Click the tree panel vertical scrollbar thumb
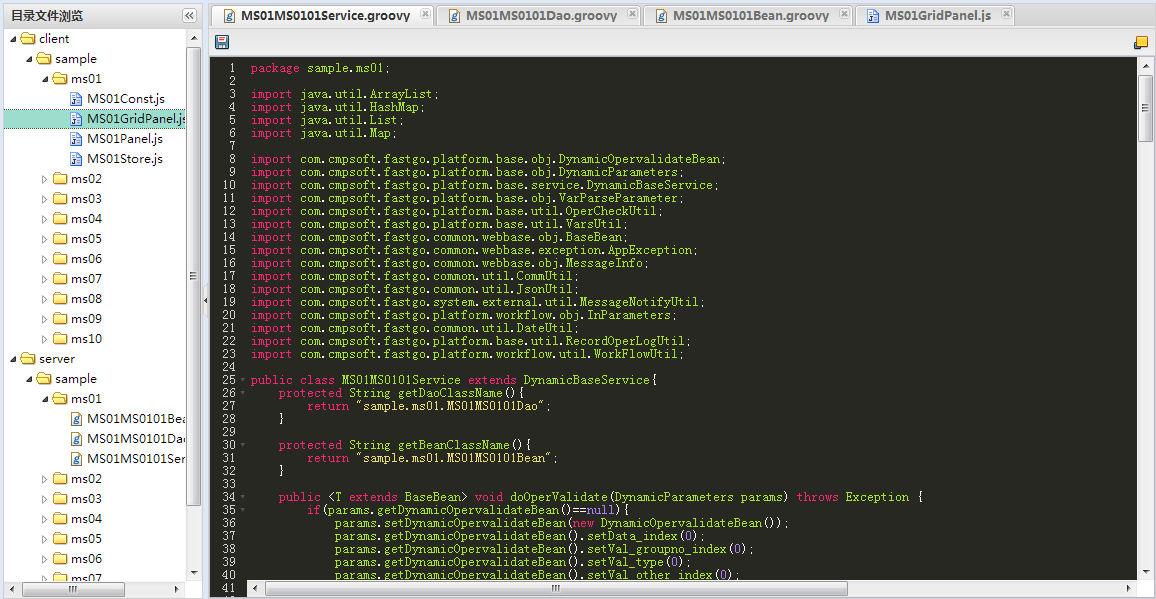This screenshot has height=599, width=1156. point(194,275)
